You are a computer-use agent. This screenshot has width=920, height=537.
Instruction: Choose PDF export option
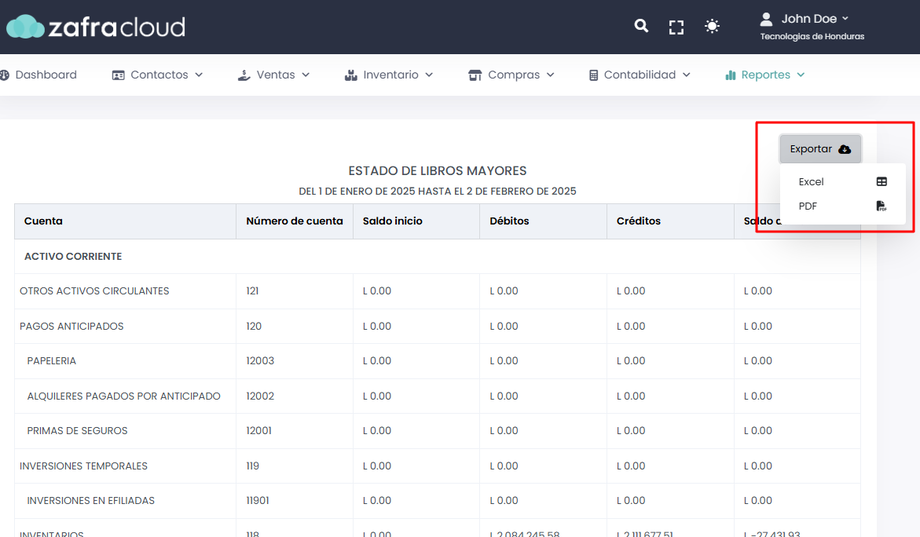(x=808, y=206)
